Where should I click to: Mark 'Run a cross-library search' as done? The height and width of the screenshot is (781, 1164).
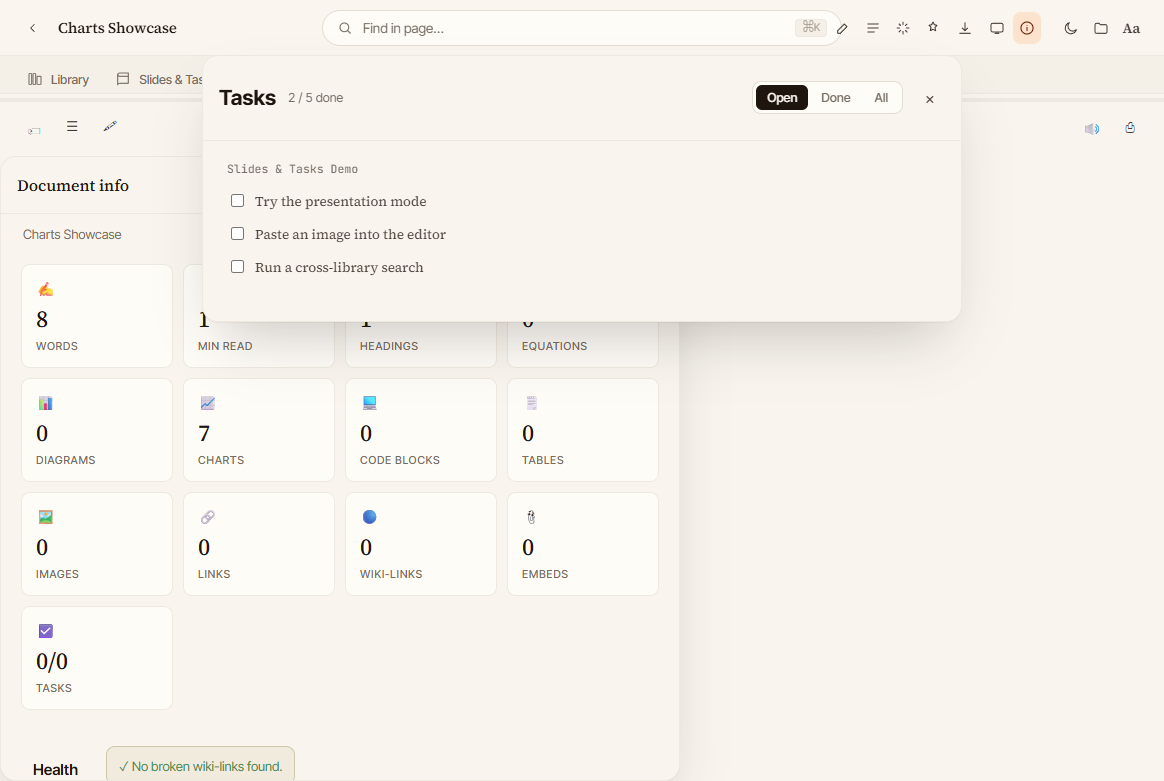coord(238,267)
